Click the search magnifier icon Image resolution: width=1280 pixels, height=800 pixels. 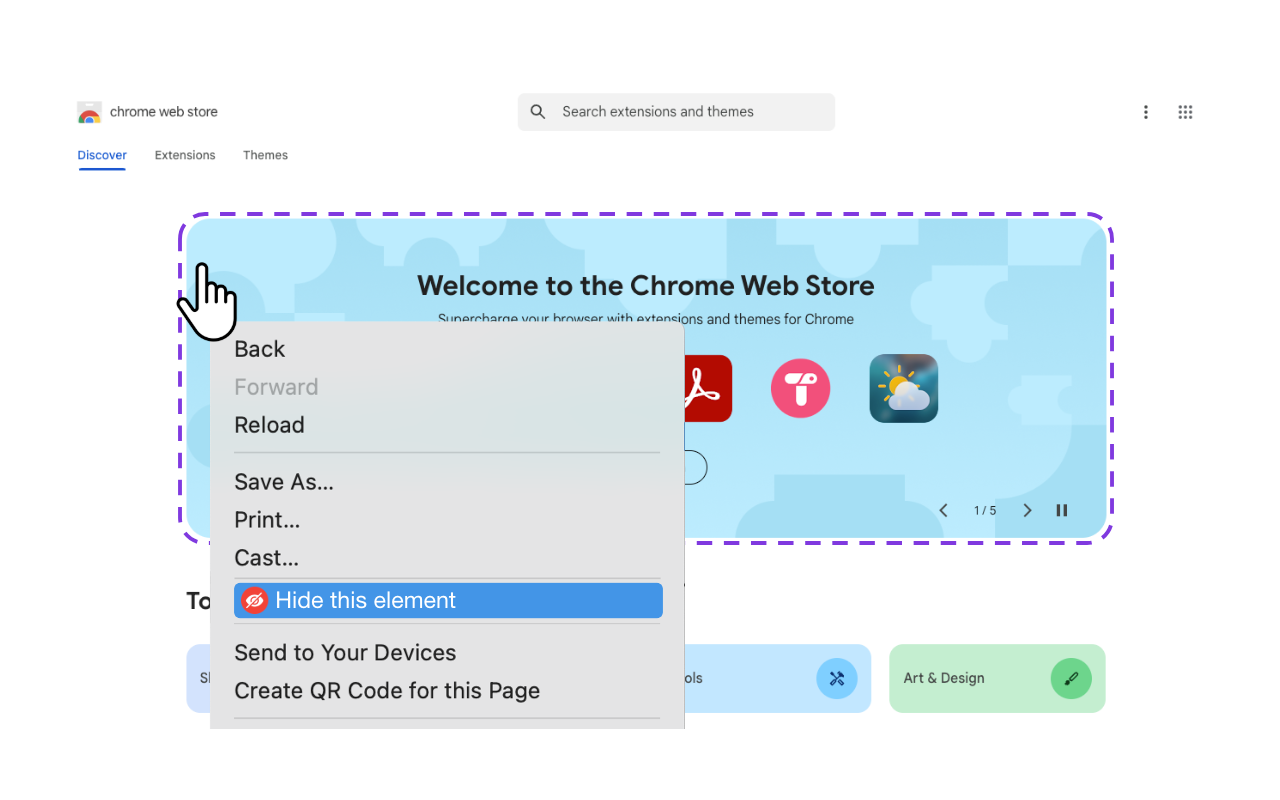538,111
